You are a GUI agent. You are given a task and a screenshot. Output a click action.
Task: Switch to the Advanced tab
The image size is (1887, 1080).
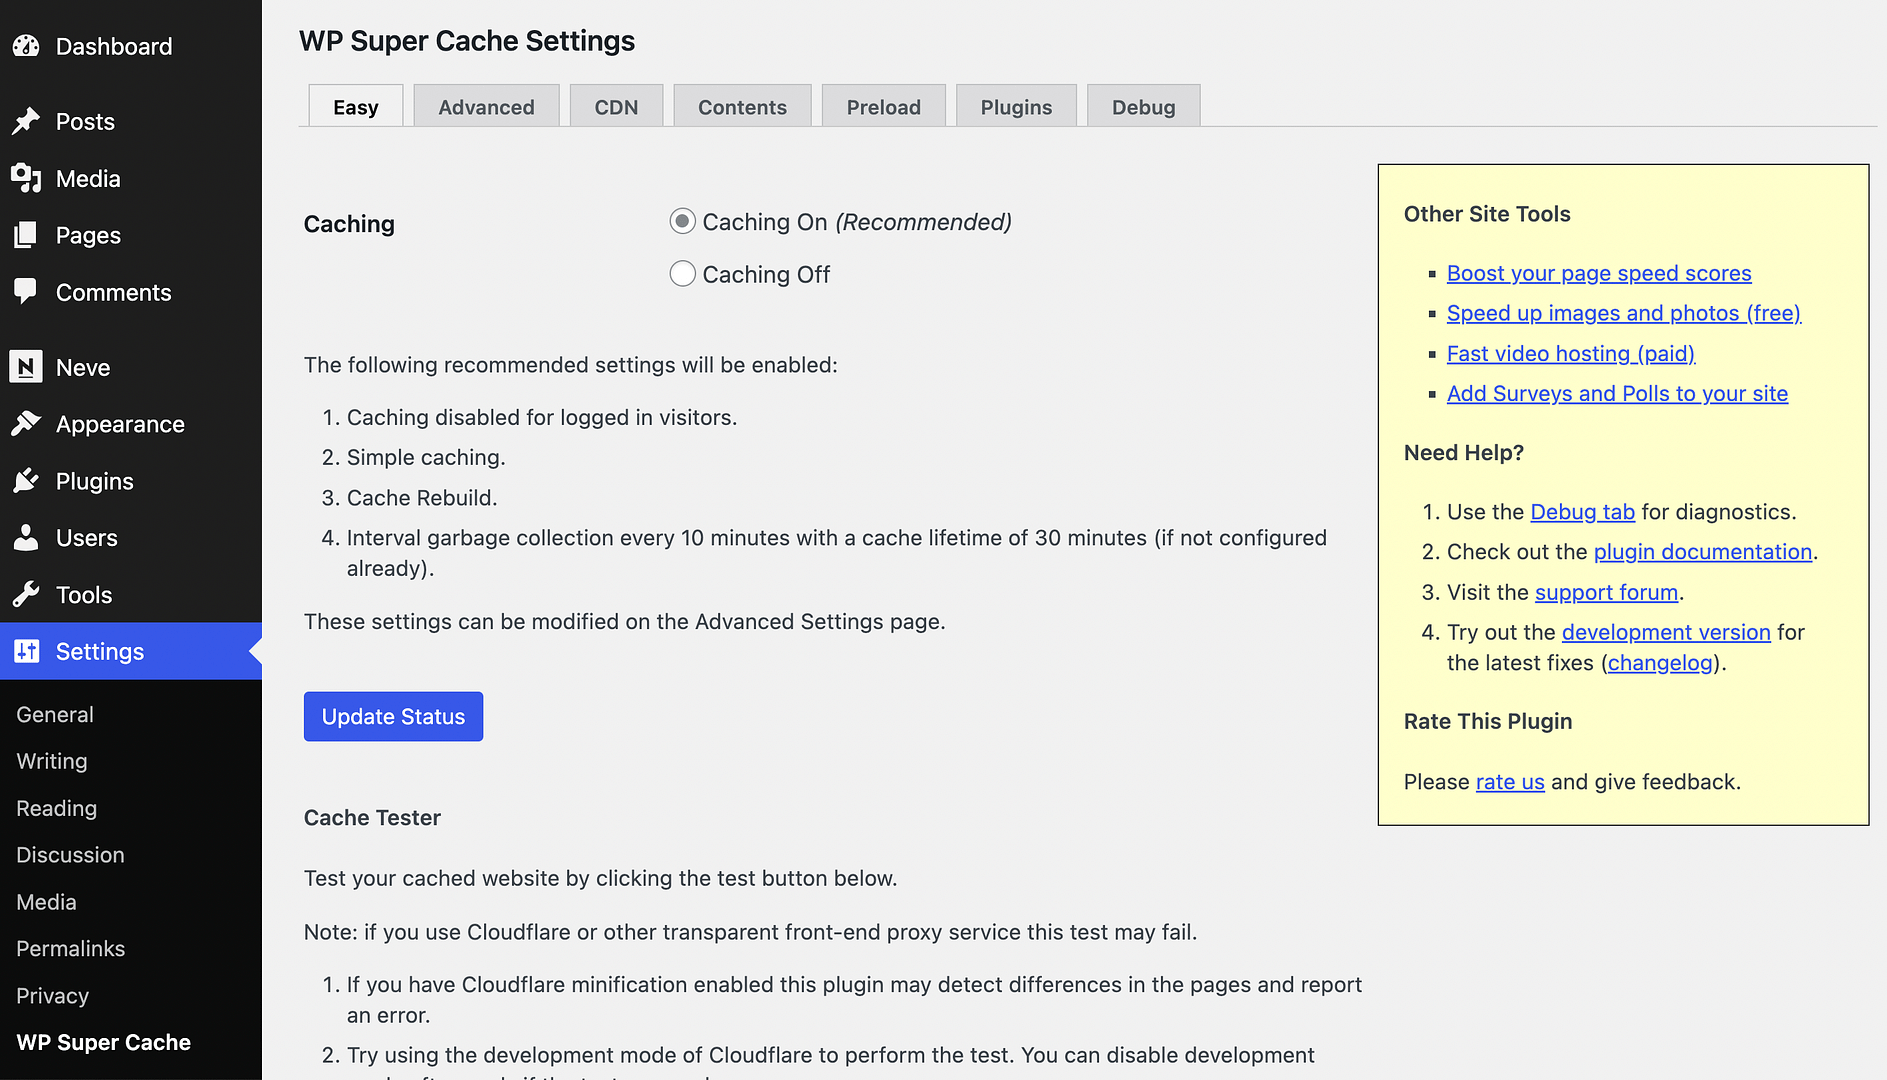click(486, 106)
